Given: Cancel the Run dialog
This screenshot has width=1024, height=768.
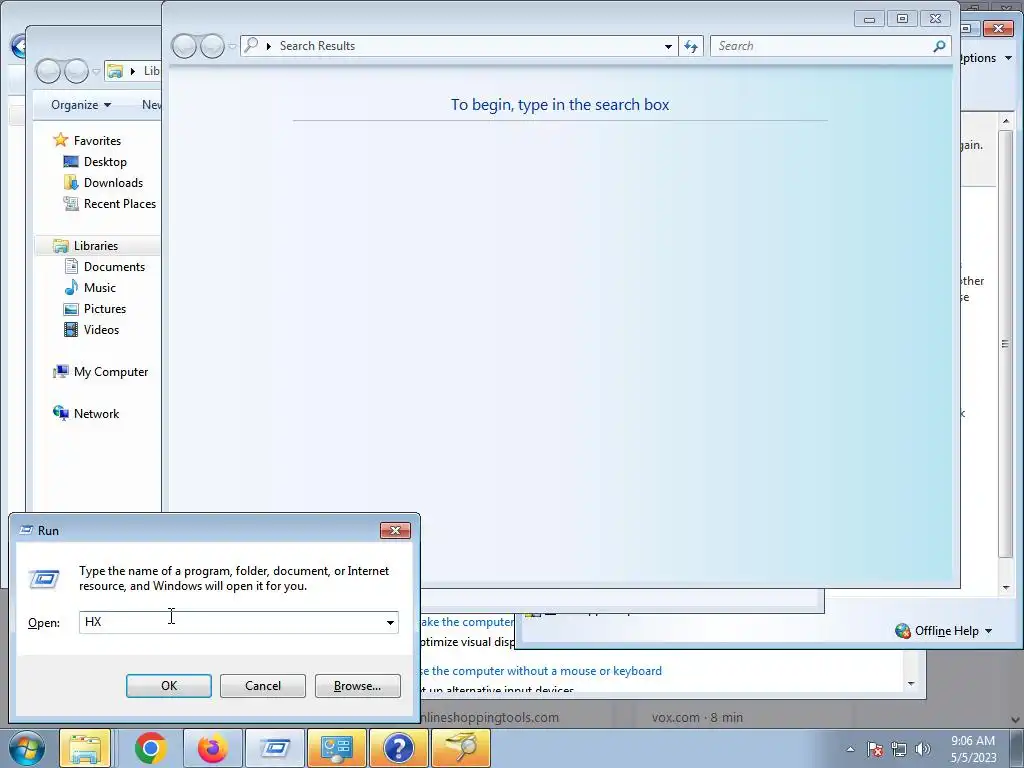Looking at the screenshot, I should (263, 686).
